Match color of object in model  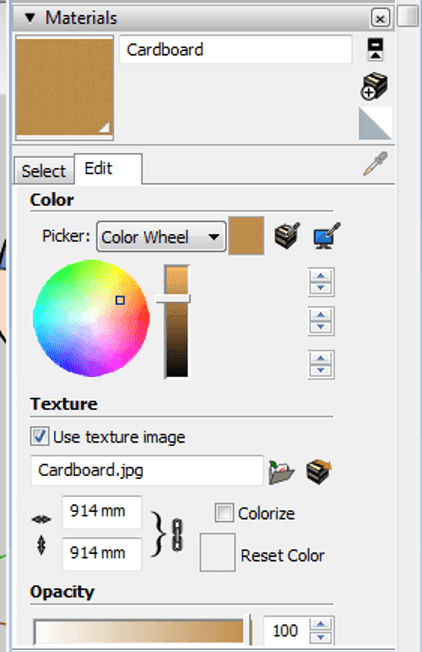(x=287, y=236)
